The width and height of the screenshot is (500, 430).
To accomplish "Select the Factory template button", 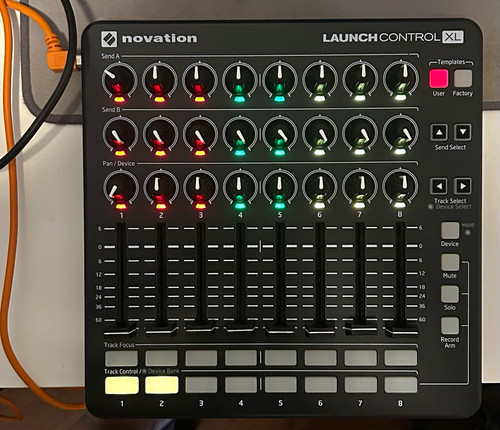I will click(463, 79).
